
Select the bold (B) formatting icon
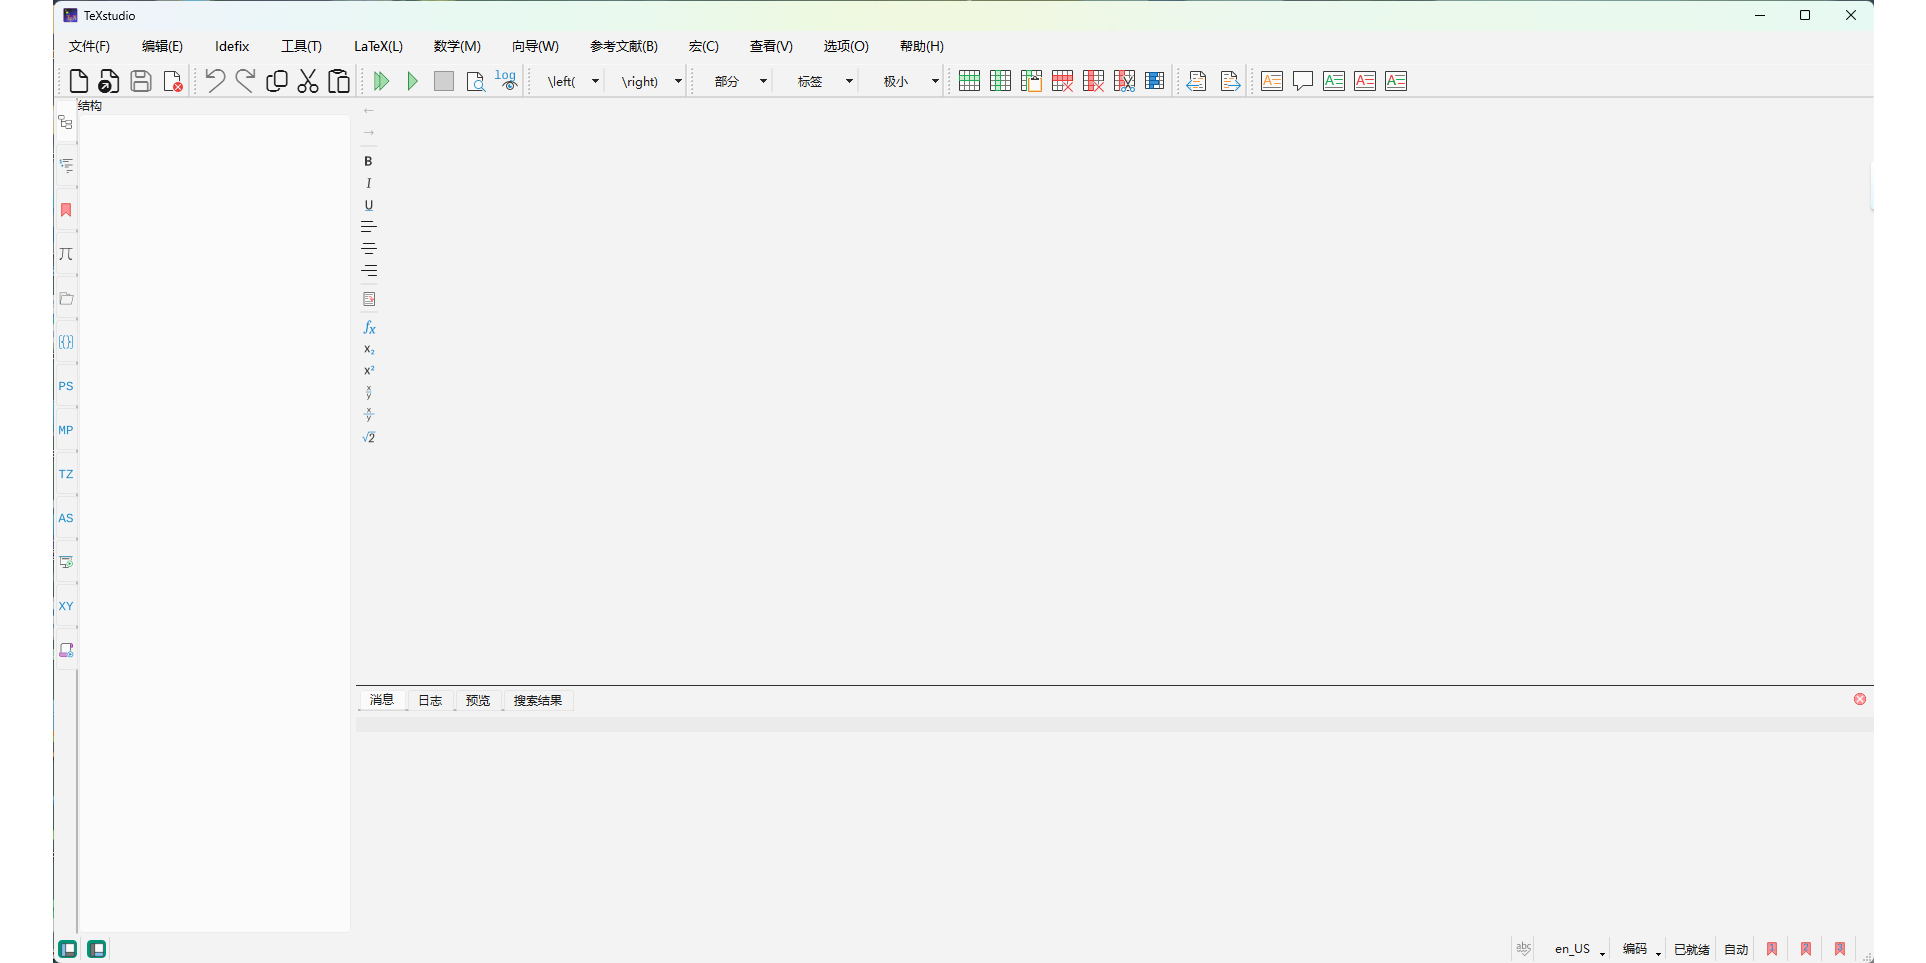(368, 161)
